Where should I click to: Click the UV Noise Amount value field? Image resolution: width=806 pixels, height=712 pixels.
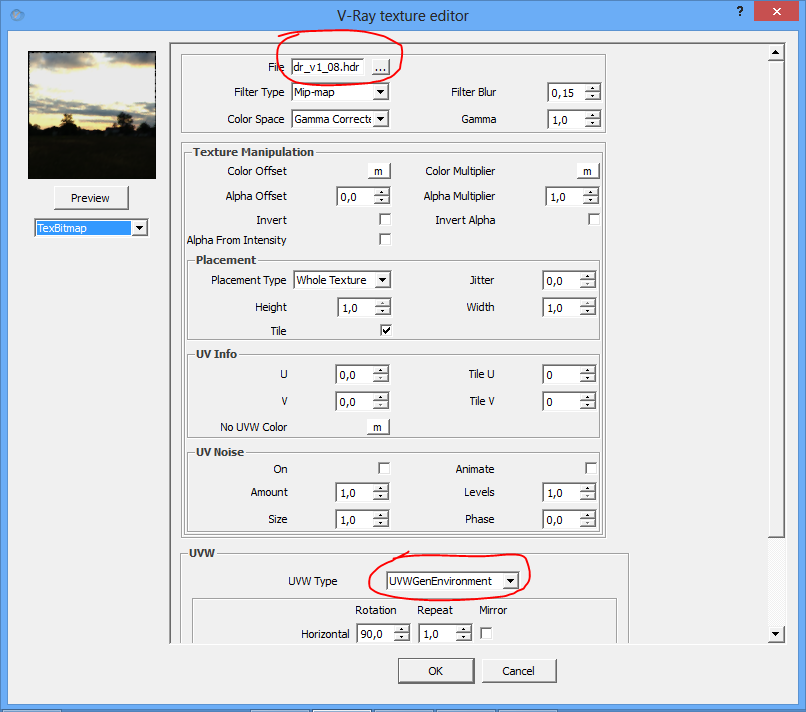tap(354, 493)
